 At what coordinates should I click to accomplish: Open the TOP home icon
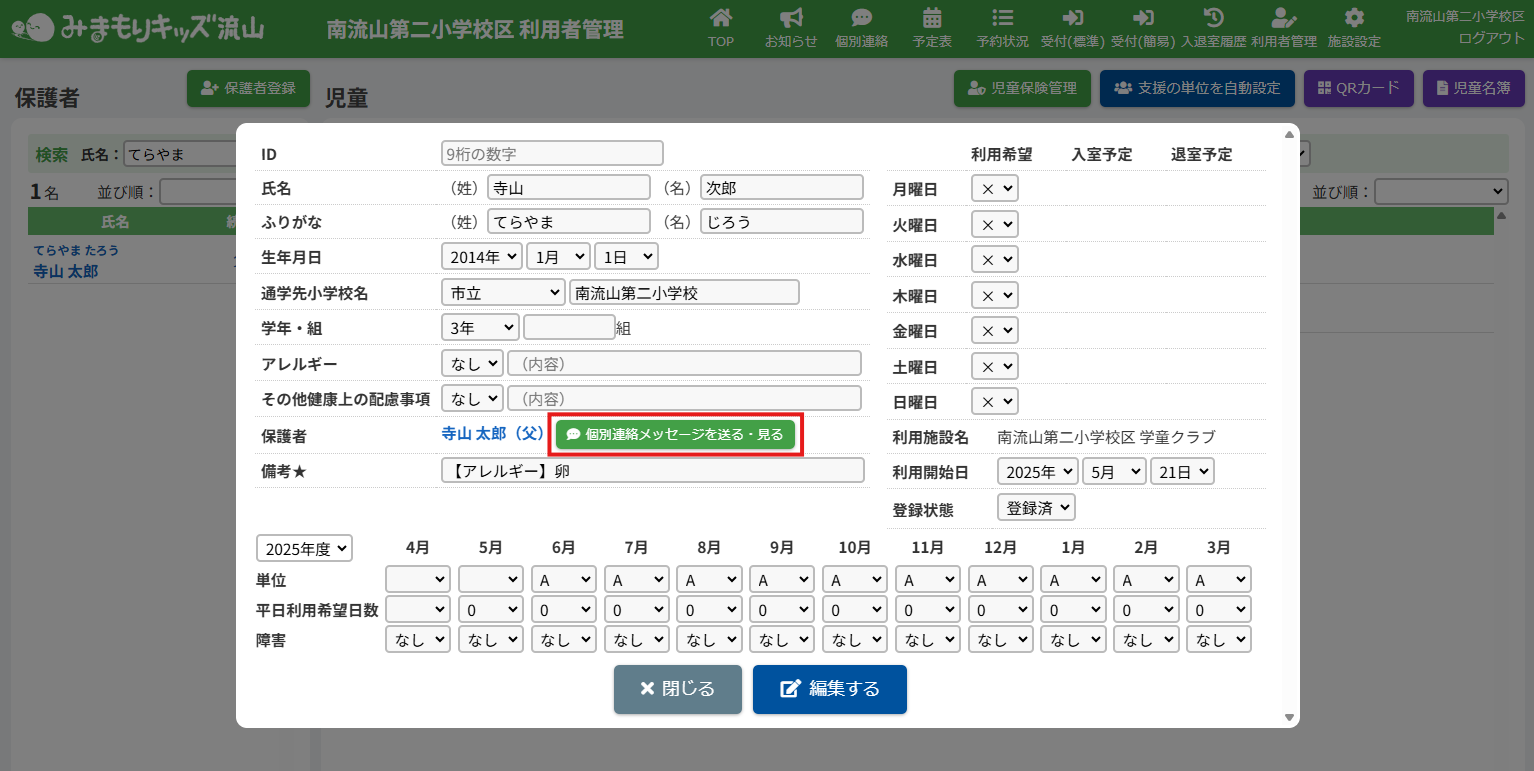point(720,18)
